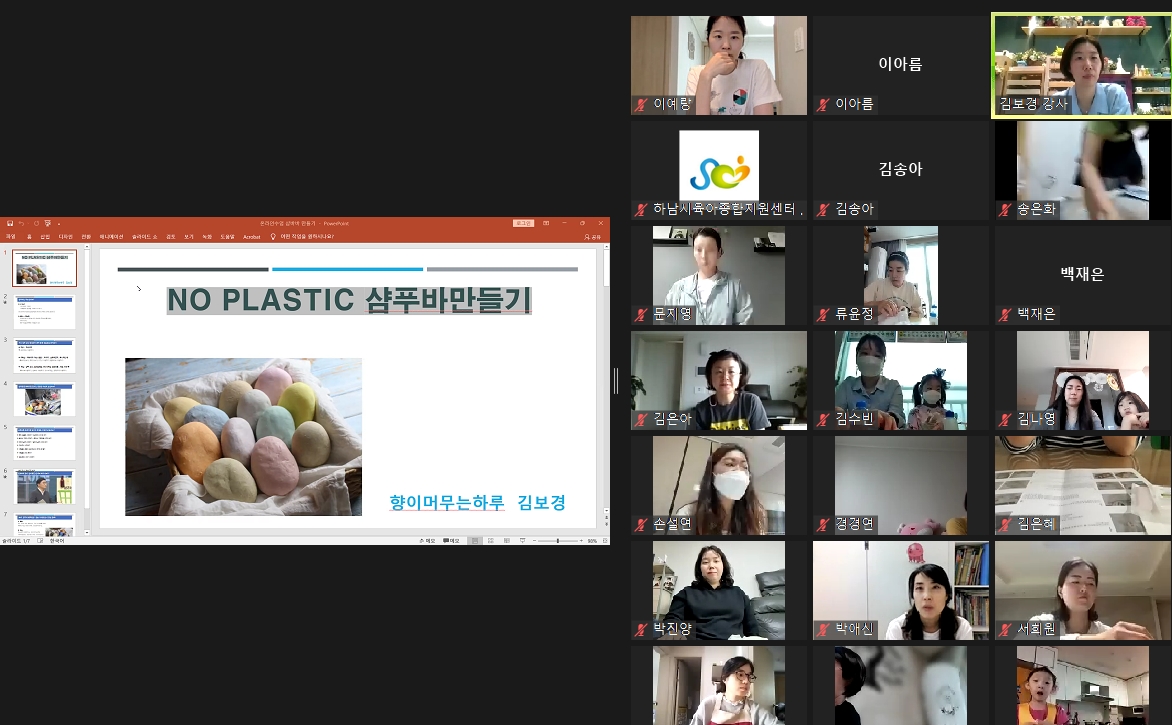Click the slide count indicator in status bar

click(x=16, y=540)
